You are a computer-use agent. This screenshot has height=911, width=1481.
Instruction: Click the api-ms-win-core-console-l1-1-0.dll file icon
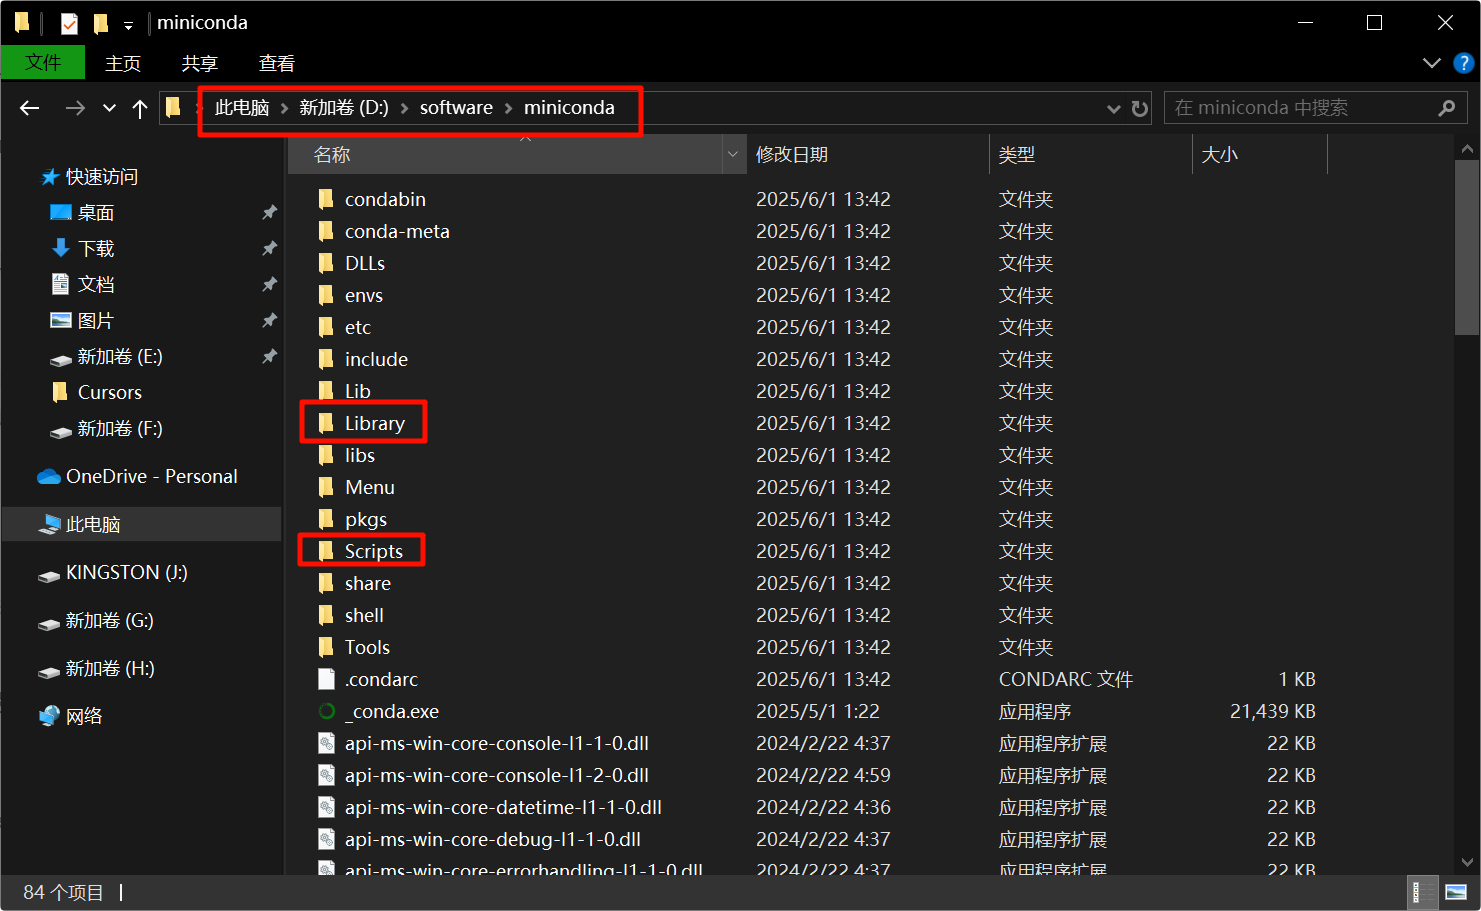[326, 743]
